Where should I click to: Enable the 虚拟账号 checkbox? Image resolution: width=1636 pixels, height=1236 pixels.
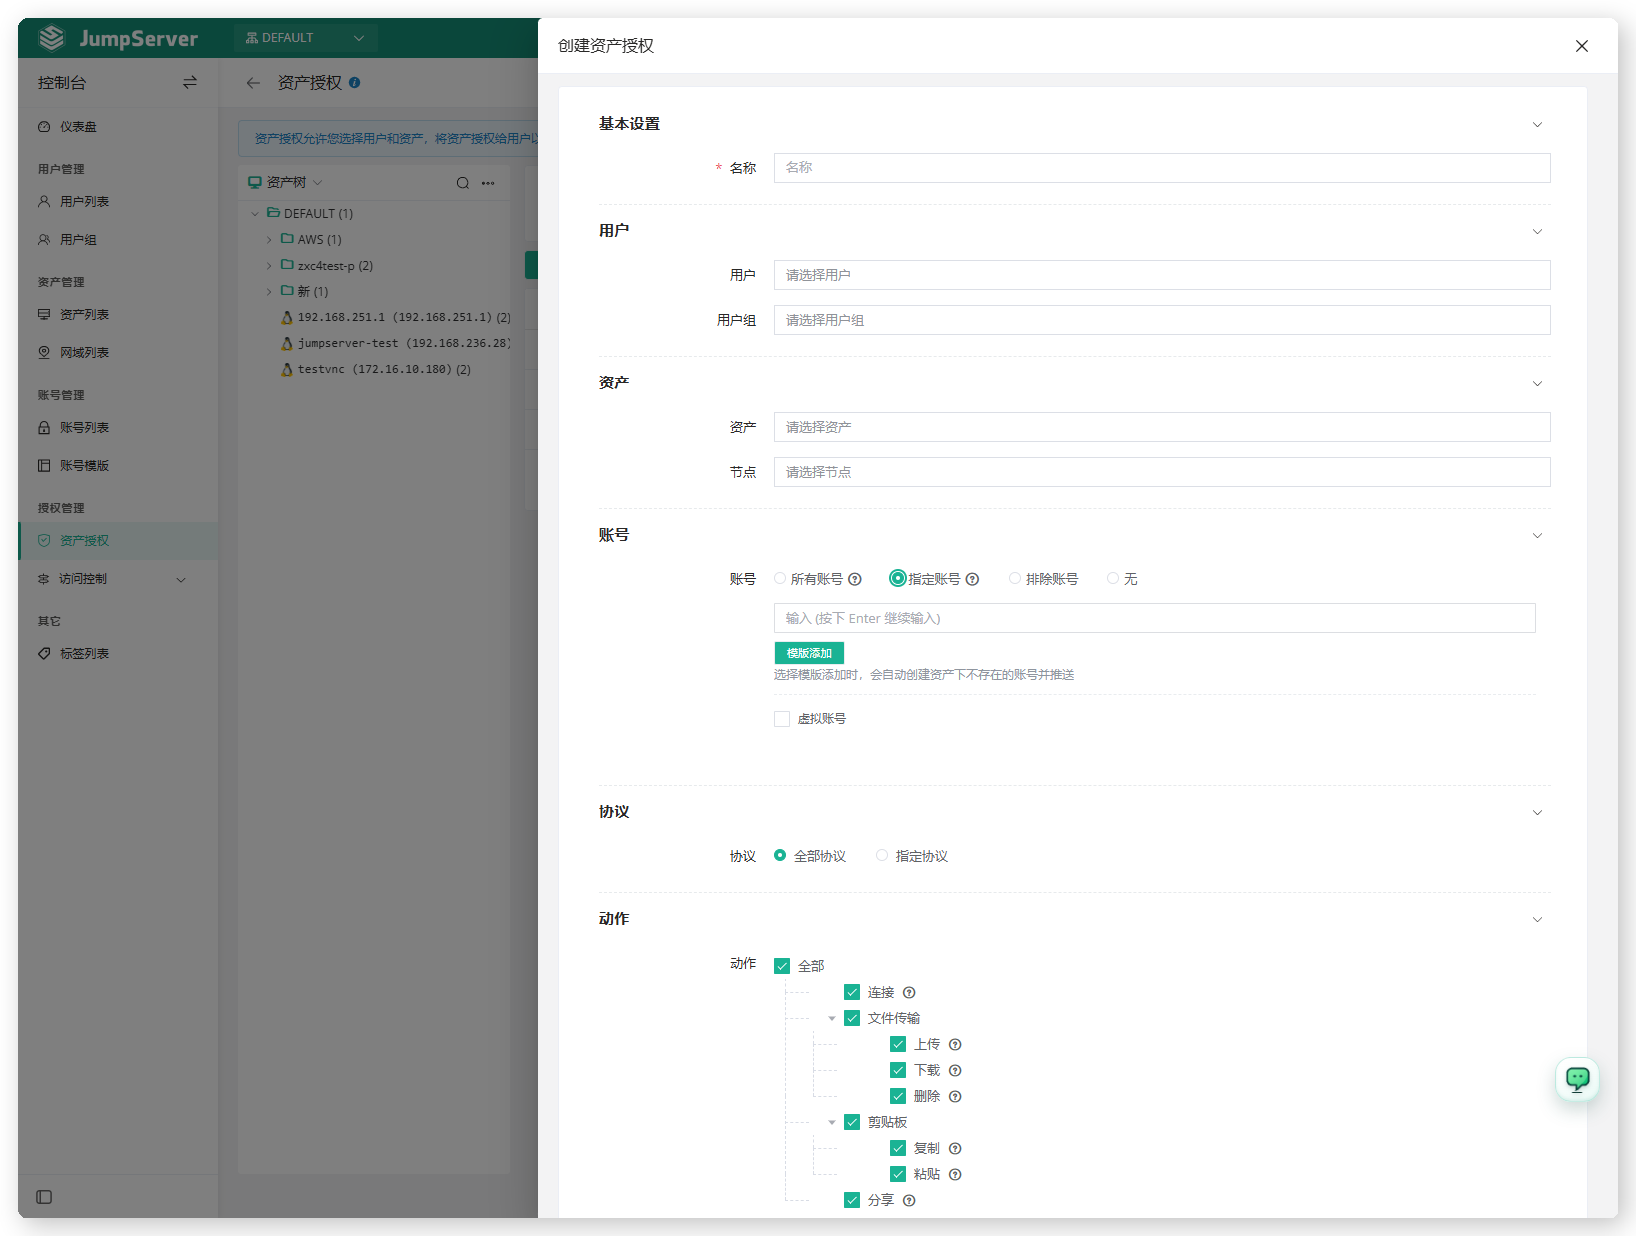coord(782,719)
